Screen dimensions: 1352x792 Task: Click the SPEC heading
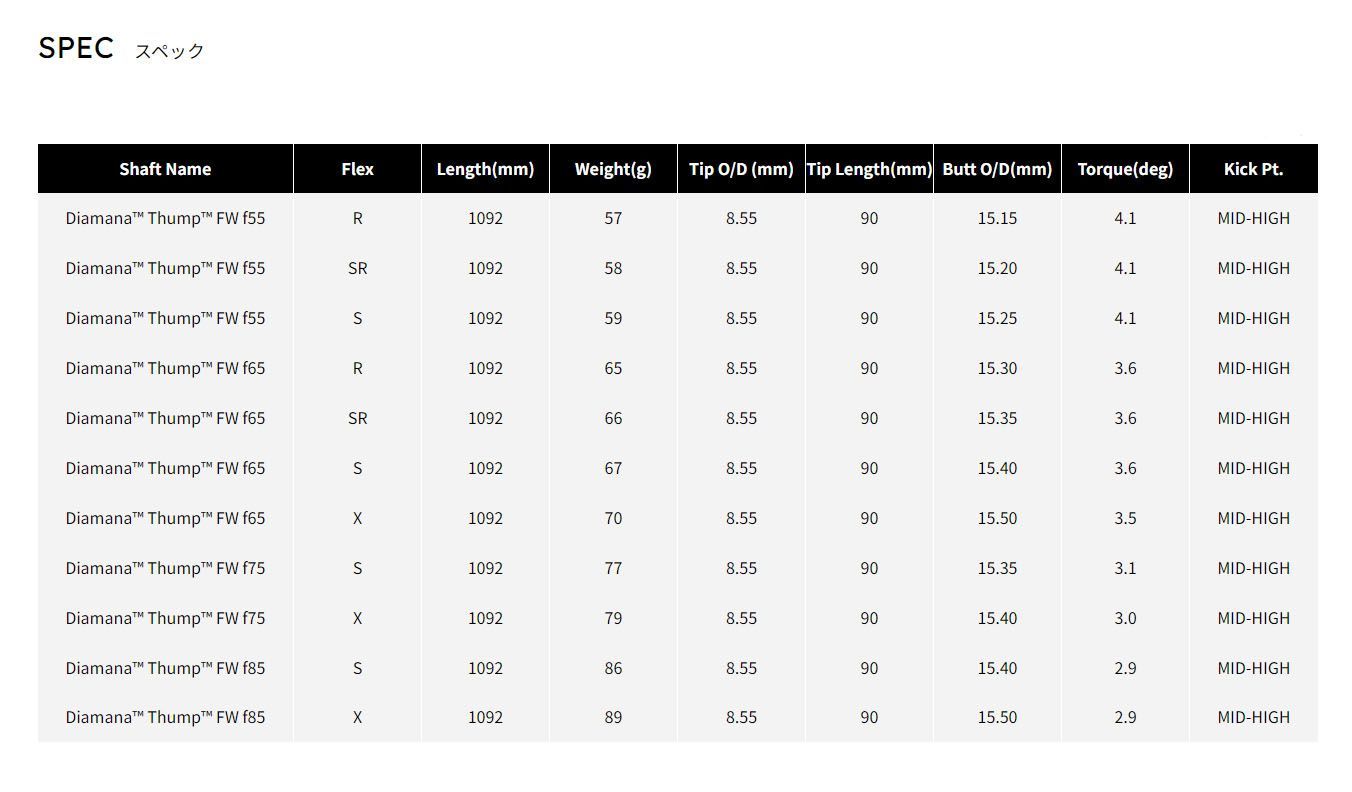[x=76, y=48]
